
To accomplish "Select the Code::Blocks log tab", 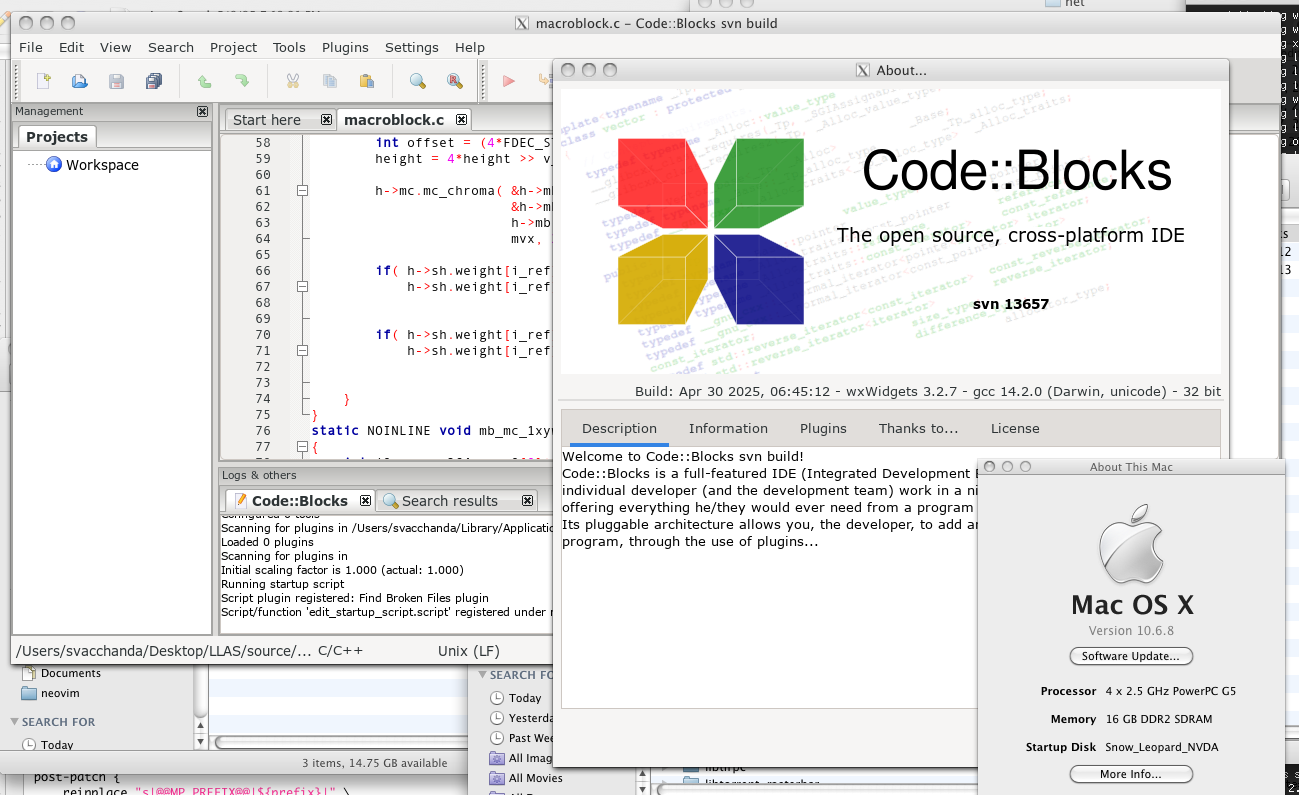I will point(299,501).
